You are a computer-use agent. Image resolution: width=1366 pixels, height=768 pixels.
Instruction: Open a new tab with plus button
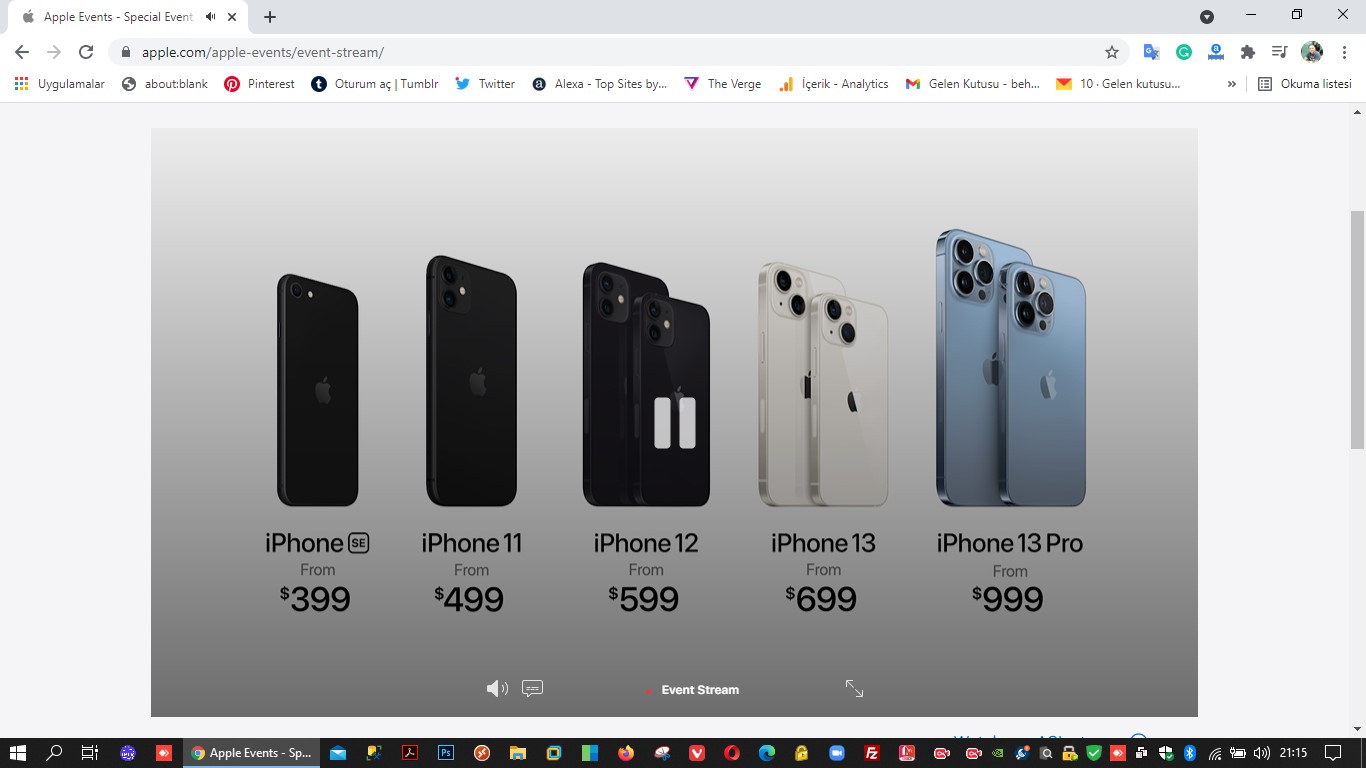(270, 17)
